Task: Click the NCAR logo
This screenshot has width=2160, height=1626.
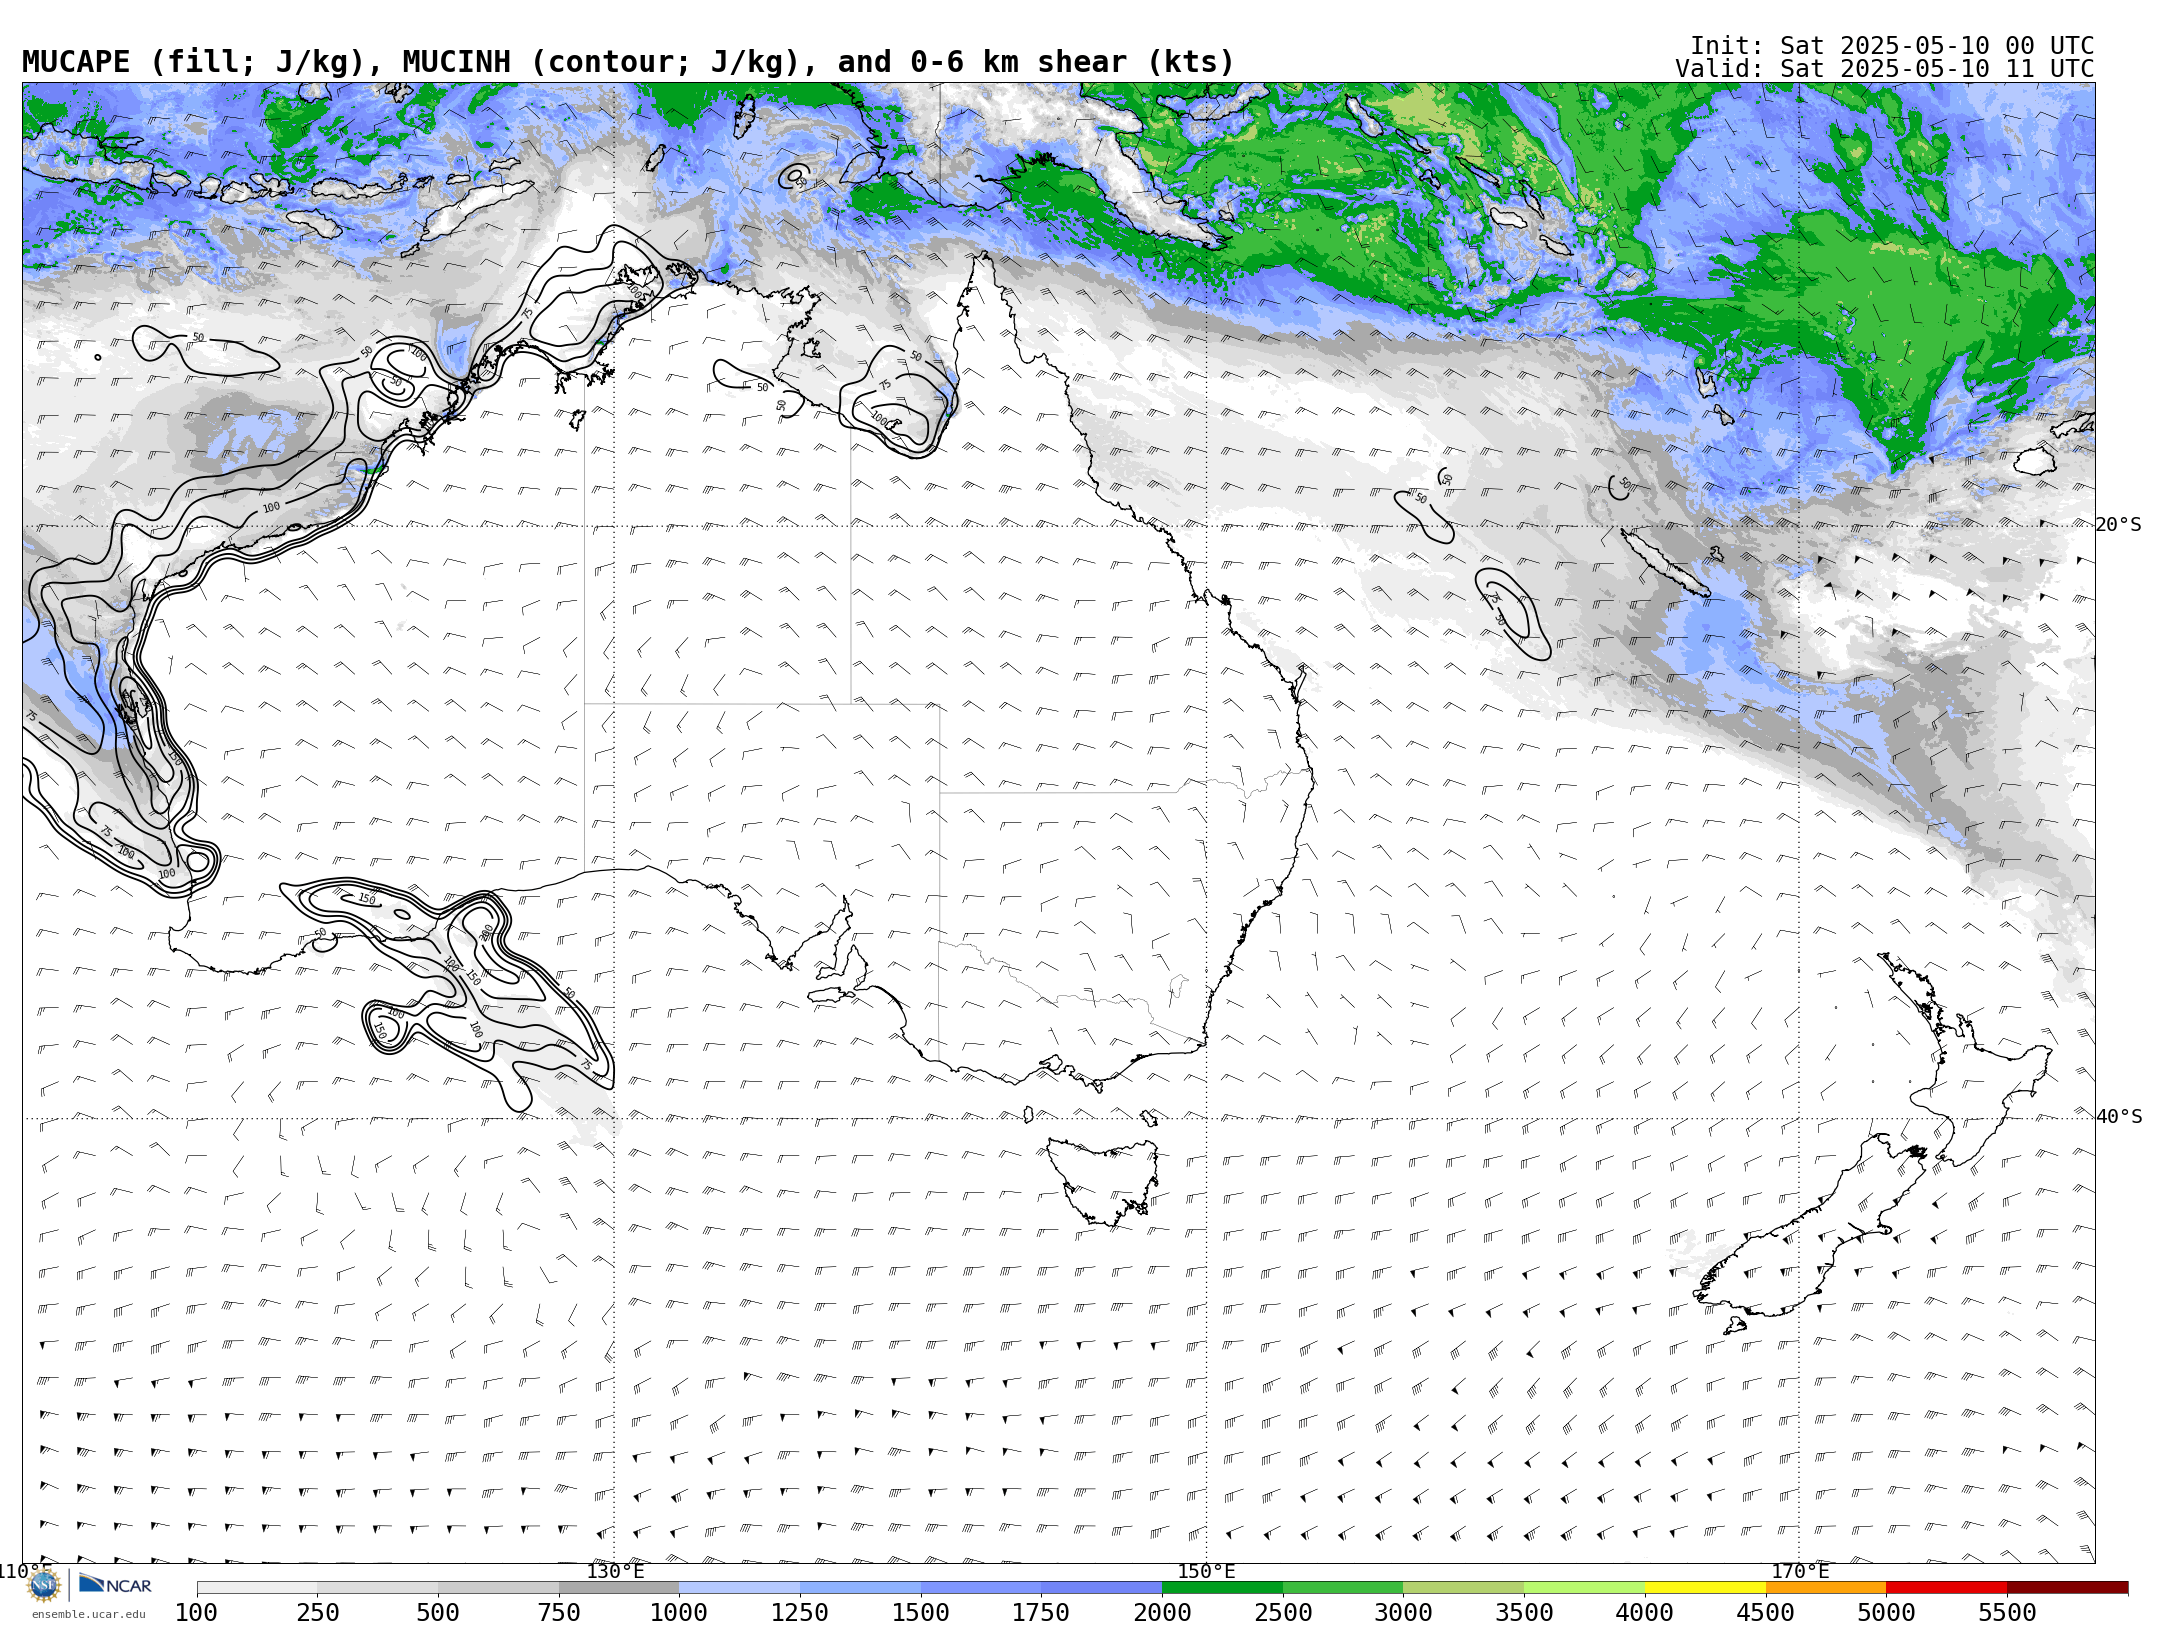Action: click(115, 1584)
